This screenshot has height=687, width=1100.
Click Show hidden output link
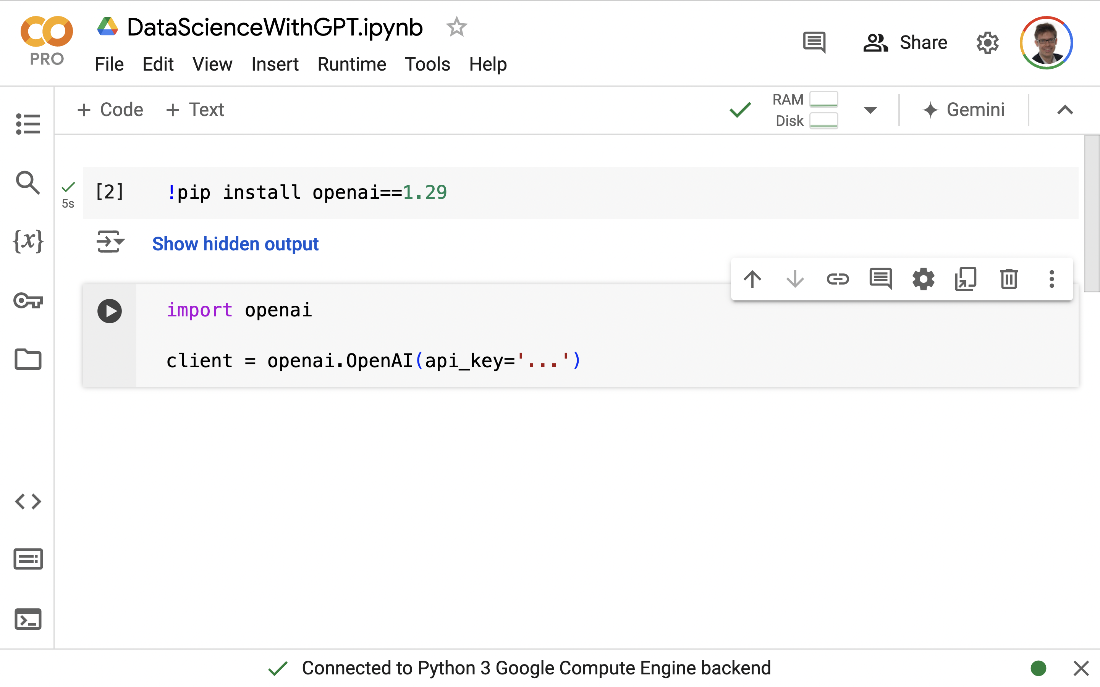click(x=235, y=244)
